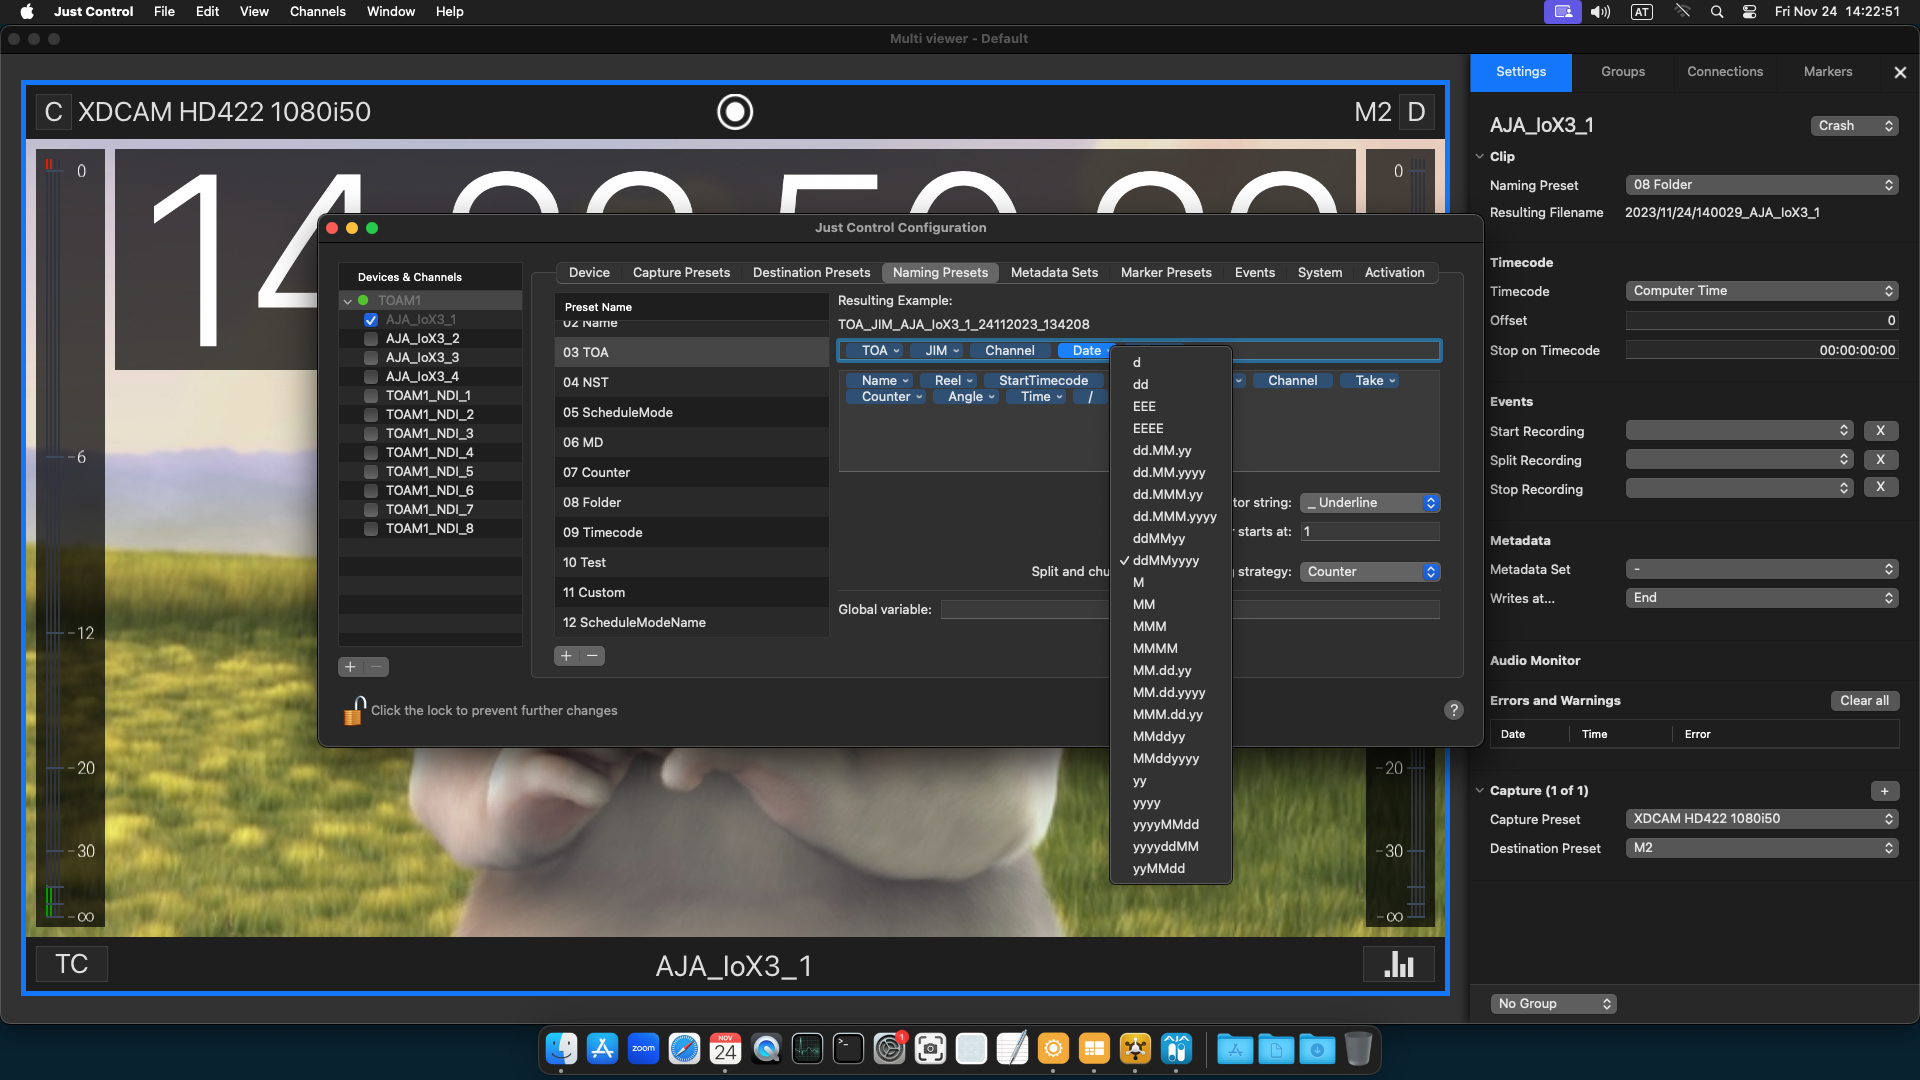
Task: Open the orange gear app in dock
Action: point(1053,1048)
